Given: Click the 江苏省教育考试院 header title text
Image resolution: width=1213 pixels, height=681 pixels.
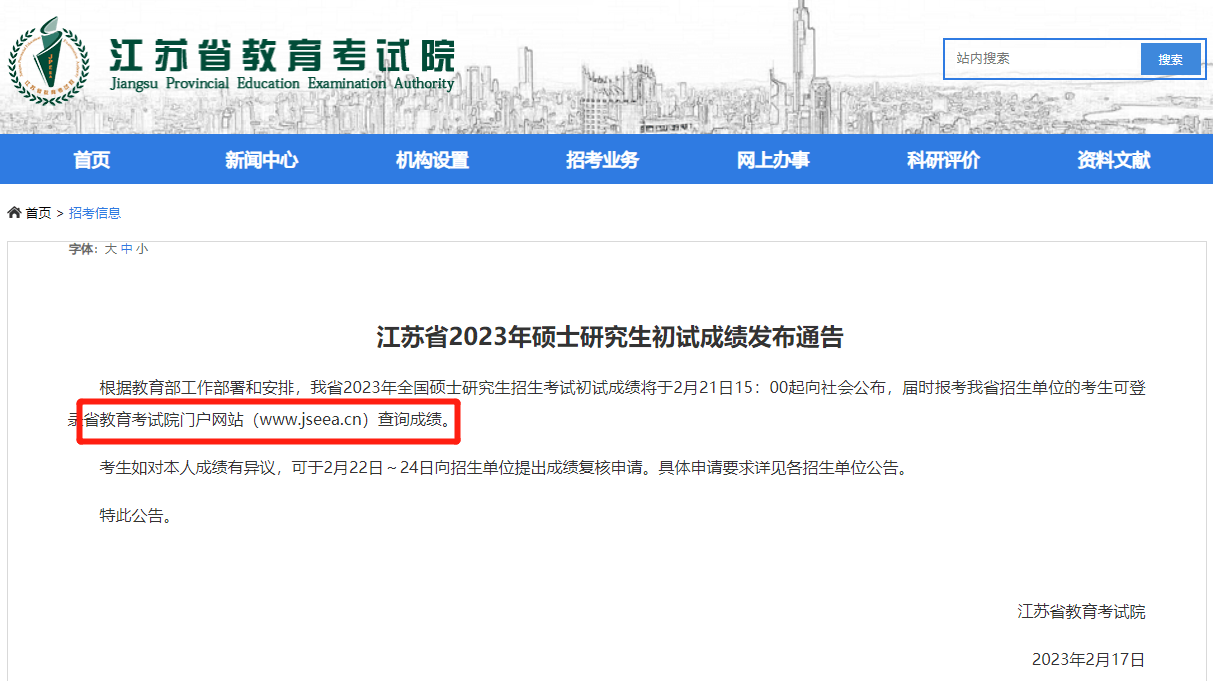Looking at the screenshot, I should click(281, 54).
